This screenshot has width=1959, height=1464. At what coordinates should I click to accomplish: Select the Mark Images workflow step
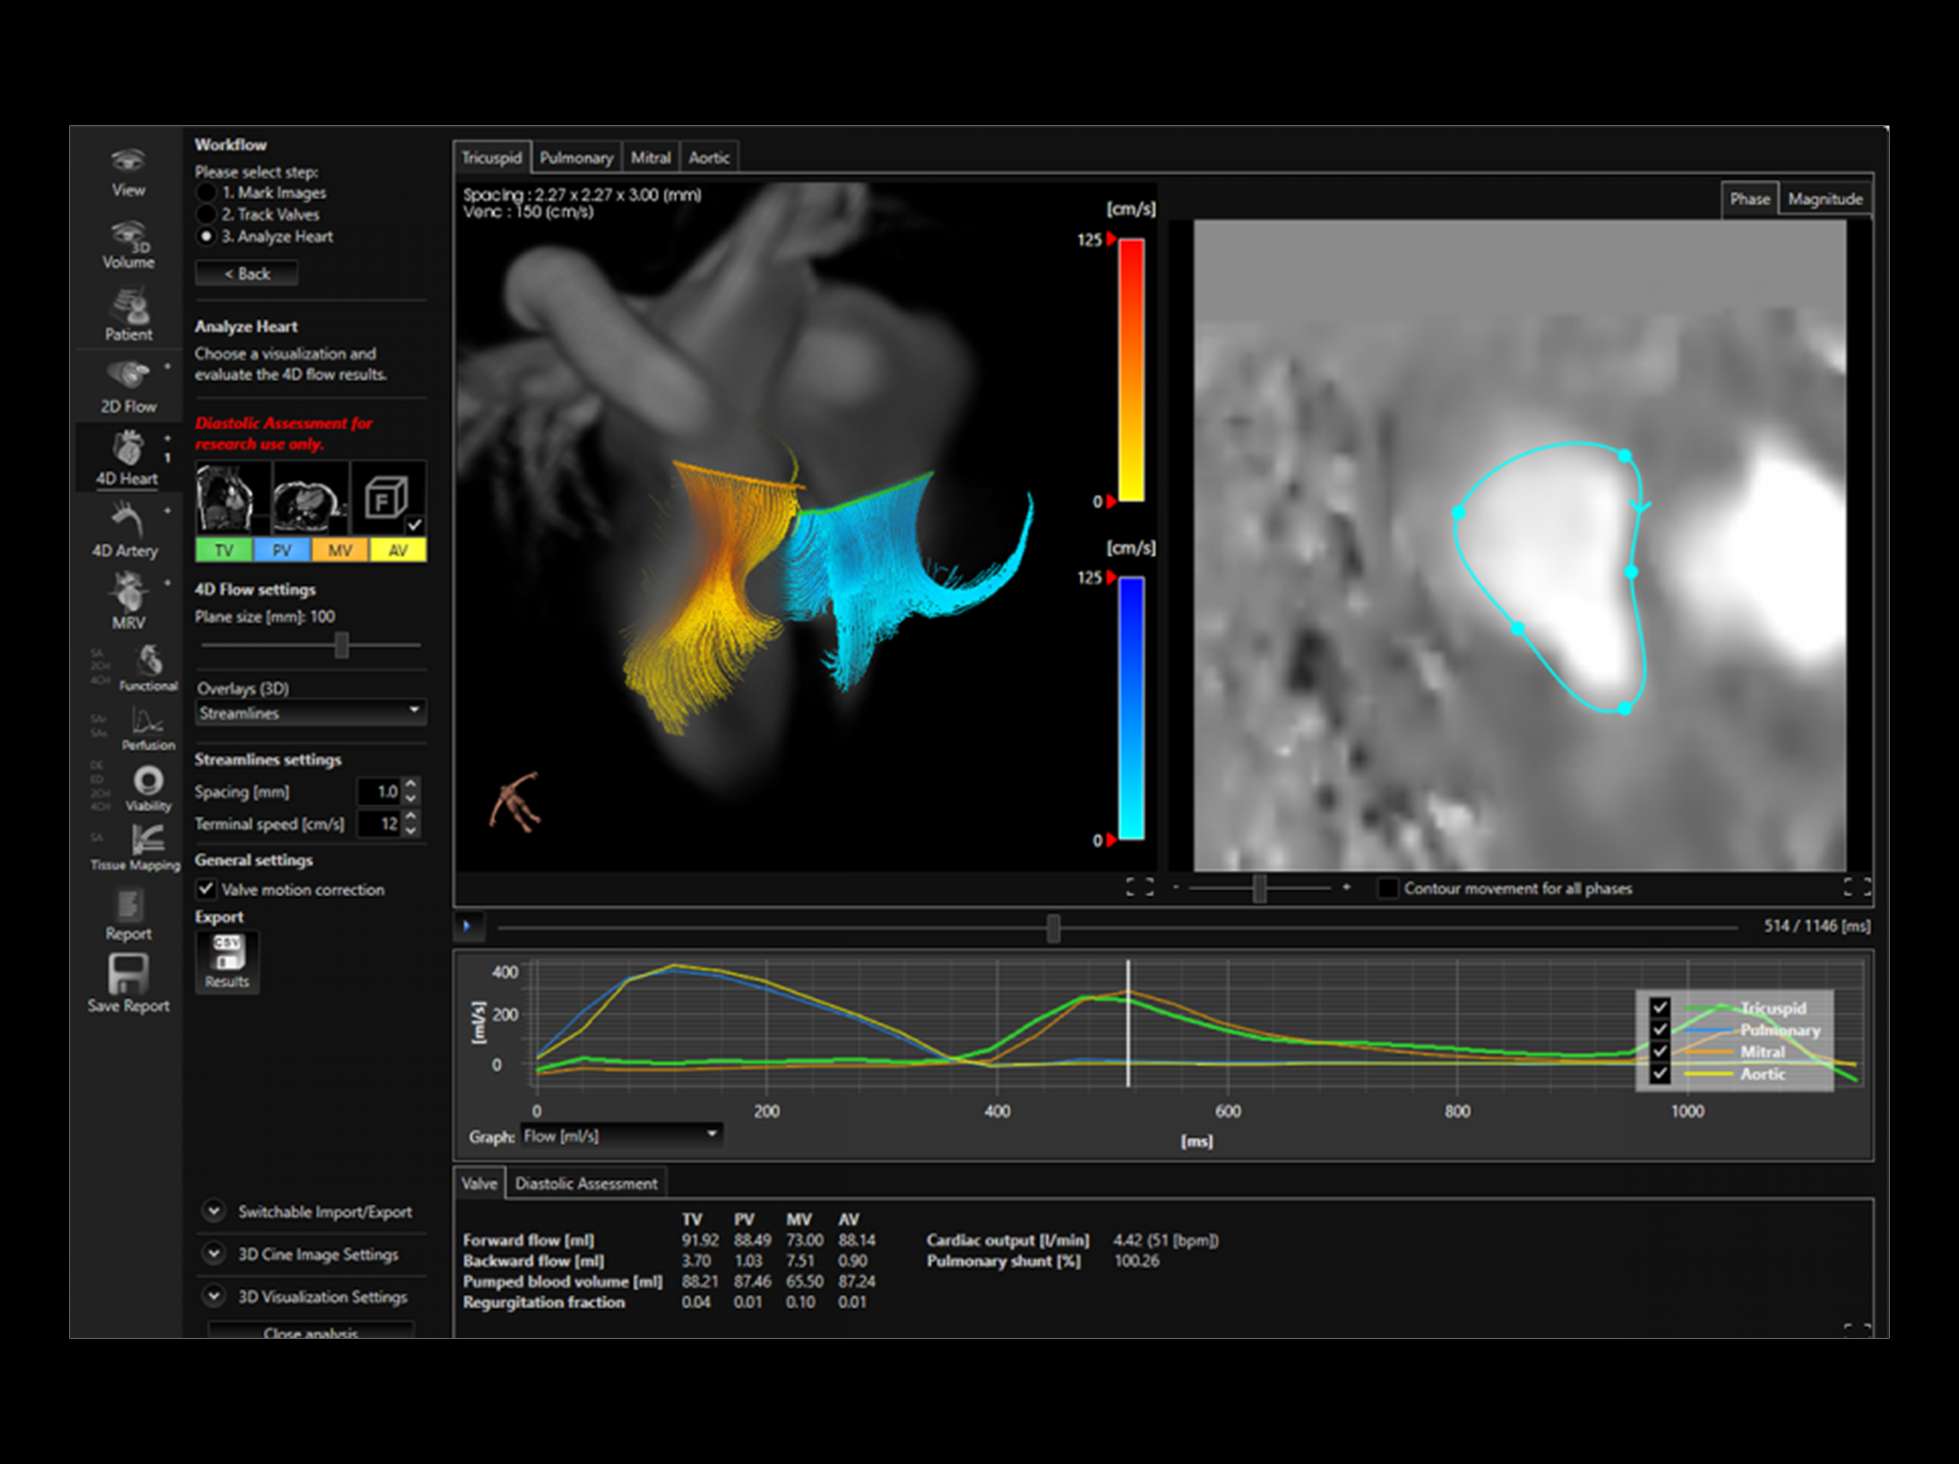coord(207,192)
